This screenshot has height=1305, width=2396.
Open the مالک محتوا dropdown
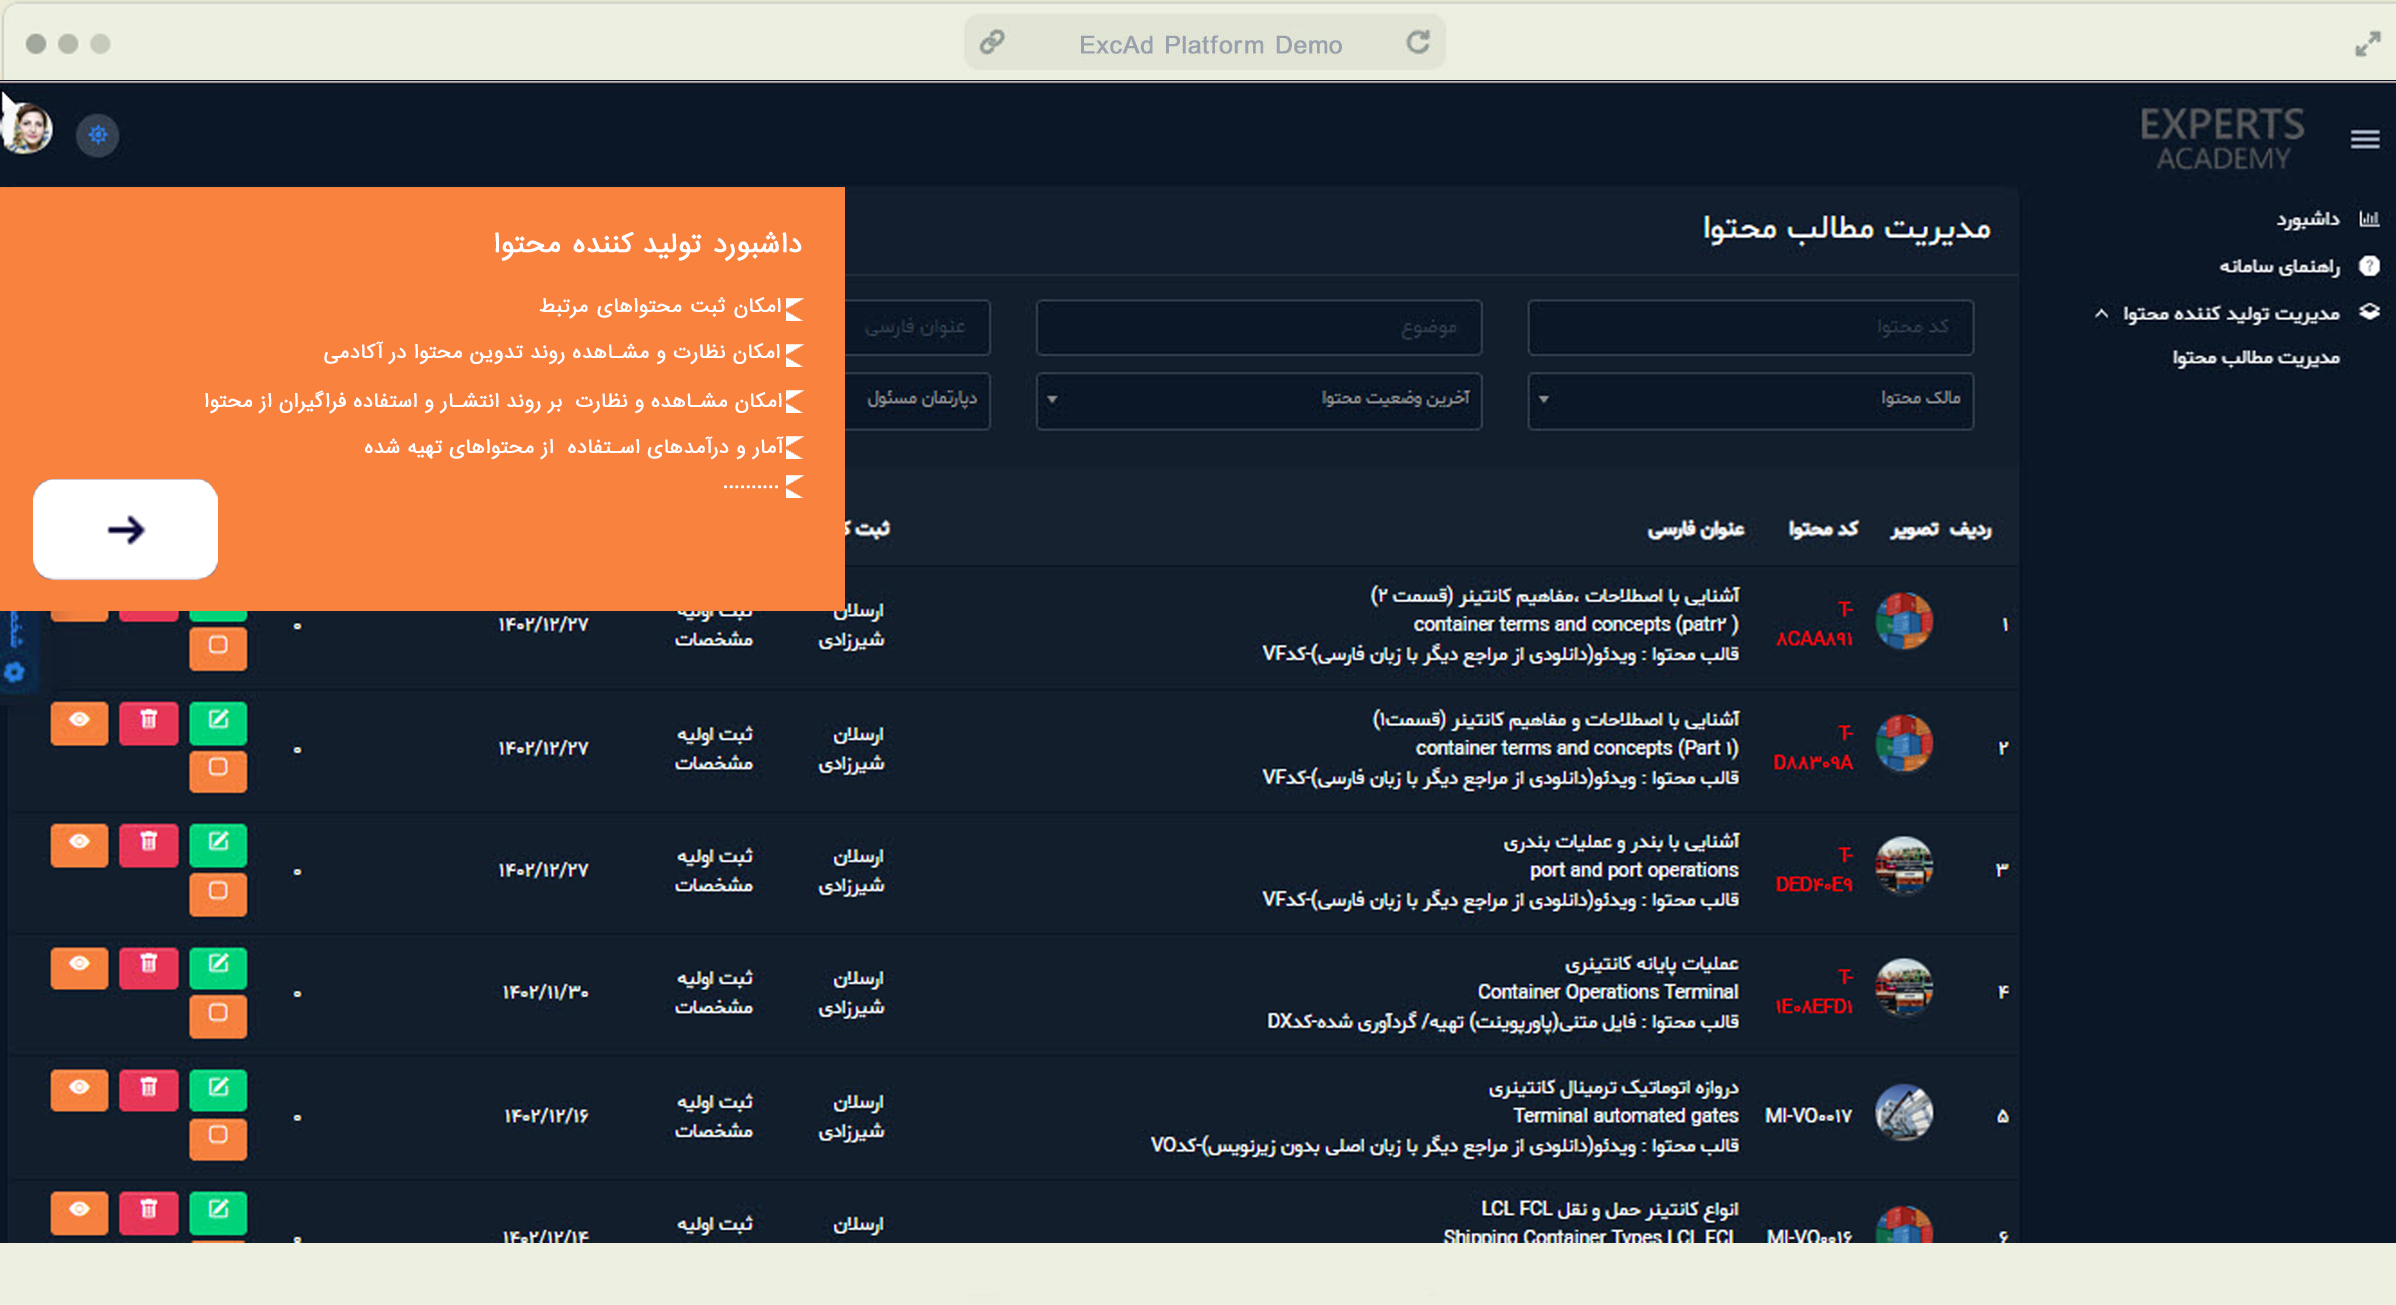(1750, 399)
